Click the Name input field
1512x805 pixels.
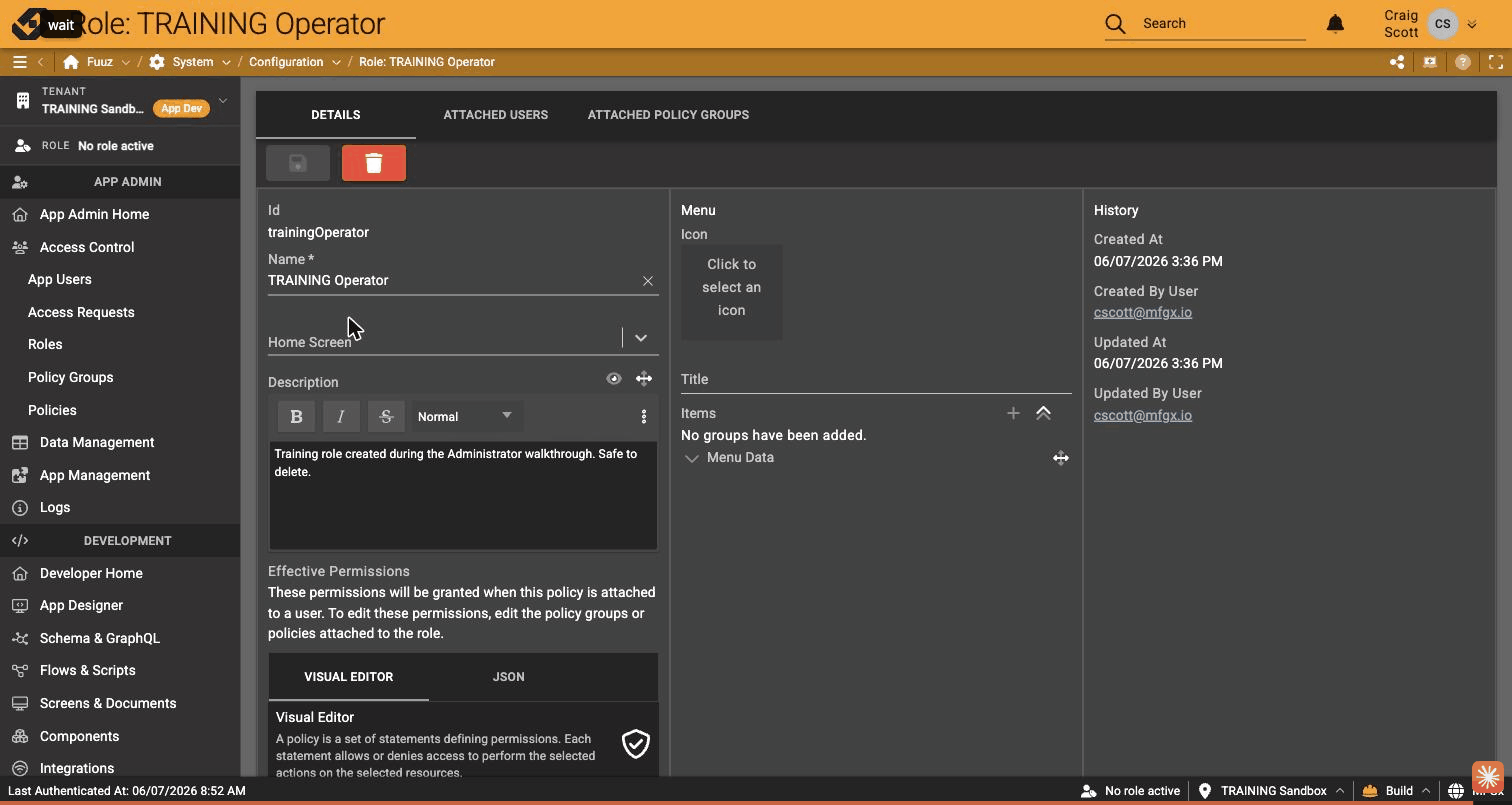pos(452,281)
